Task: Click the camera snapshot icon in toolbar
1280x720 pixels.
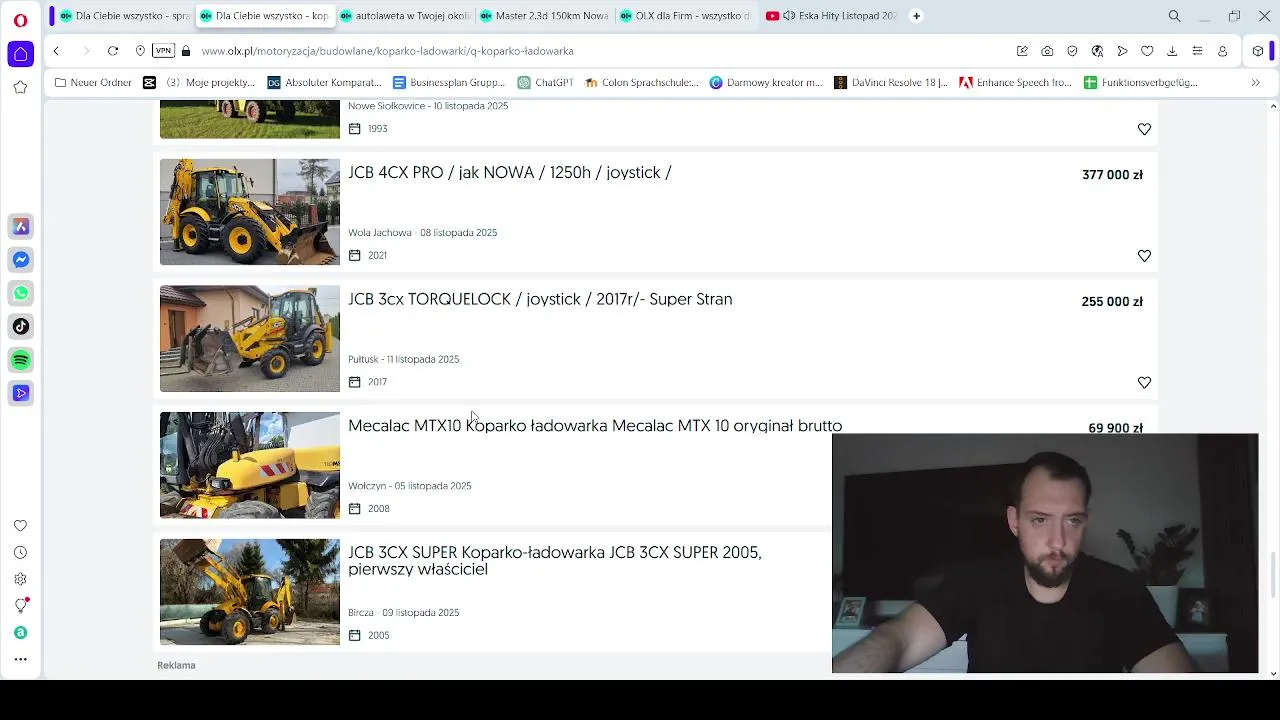Action: point(1047,51)
